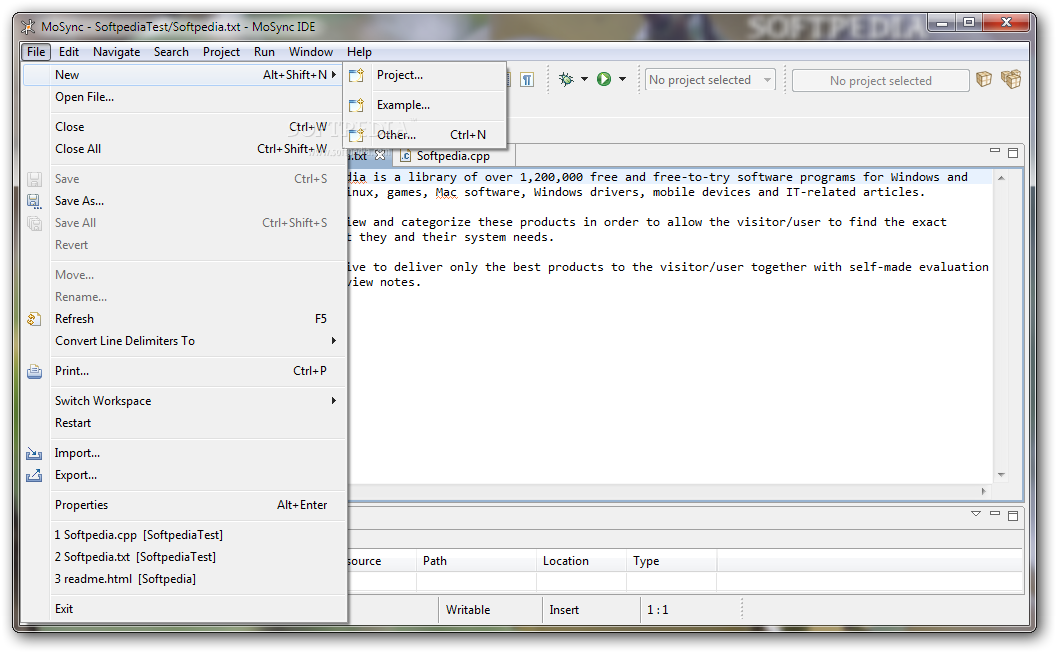
Task: Open the bottom view menu triangle
Action: pyautogui.click(x=975, y=514)
